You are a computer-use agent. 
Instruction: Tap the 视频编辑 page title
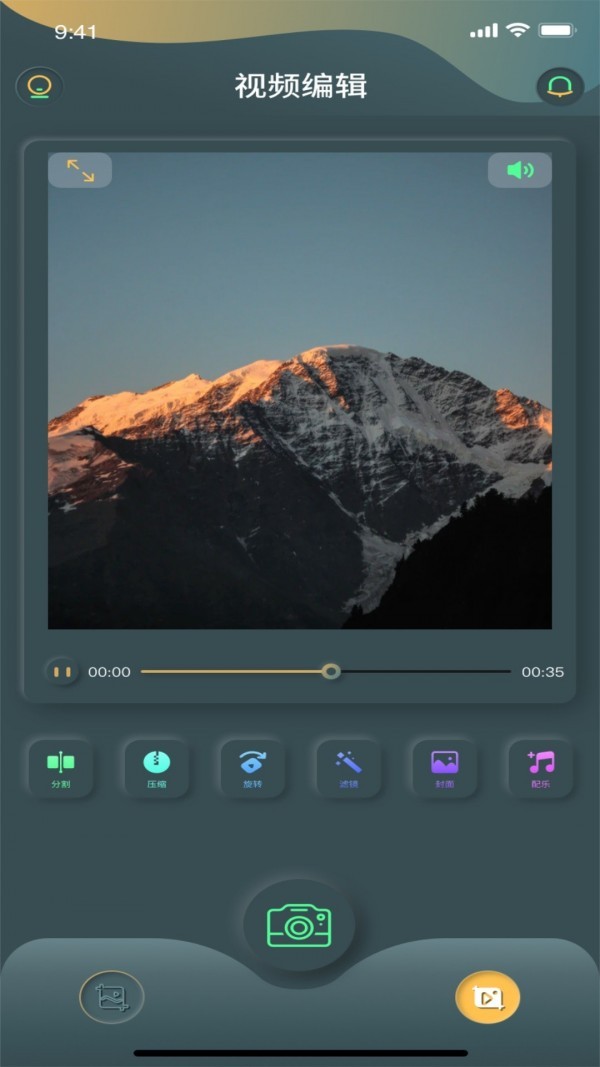pos(301,86)
